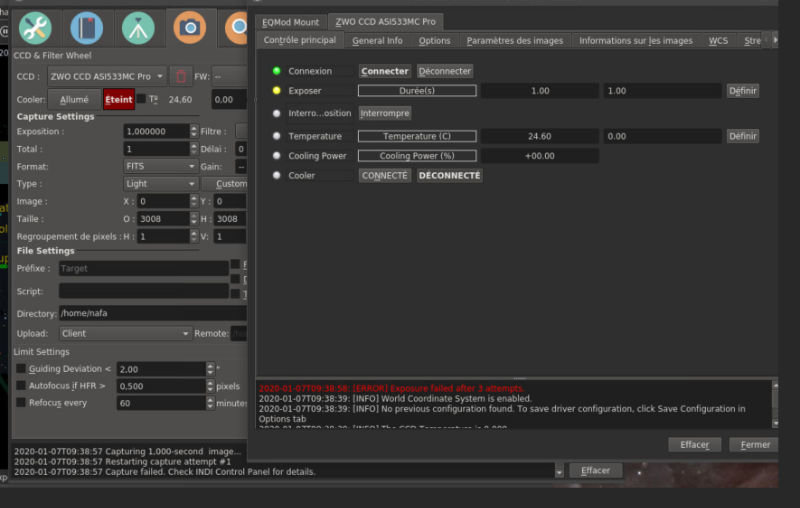Toggle the temperature checkbox beside Eteint

tap(142, 98)
